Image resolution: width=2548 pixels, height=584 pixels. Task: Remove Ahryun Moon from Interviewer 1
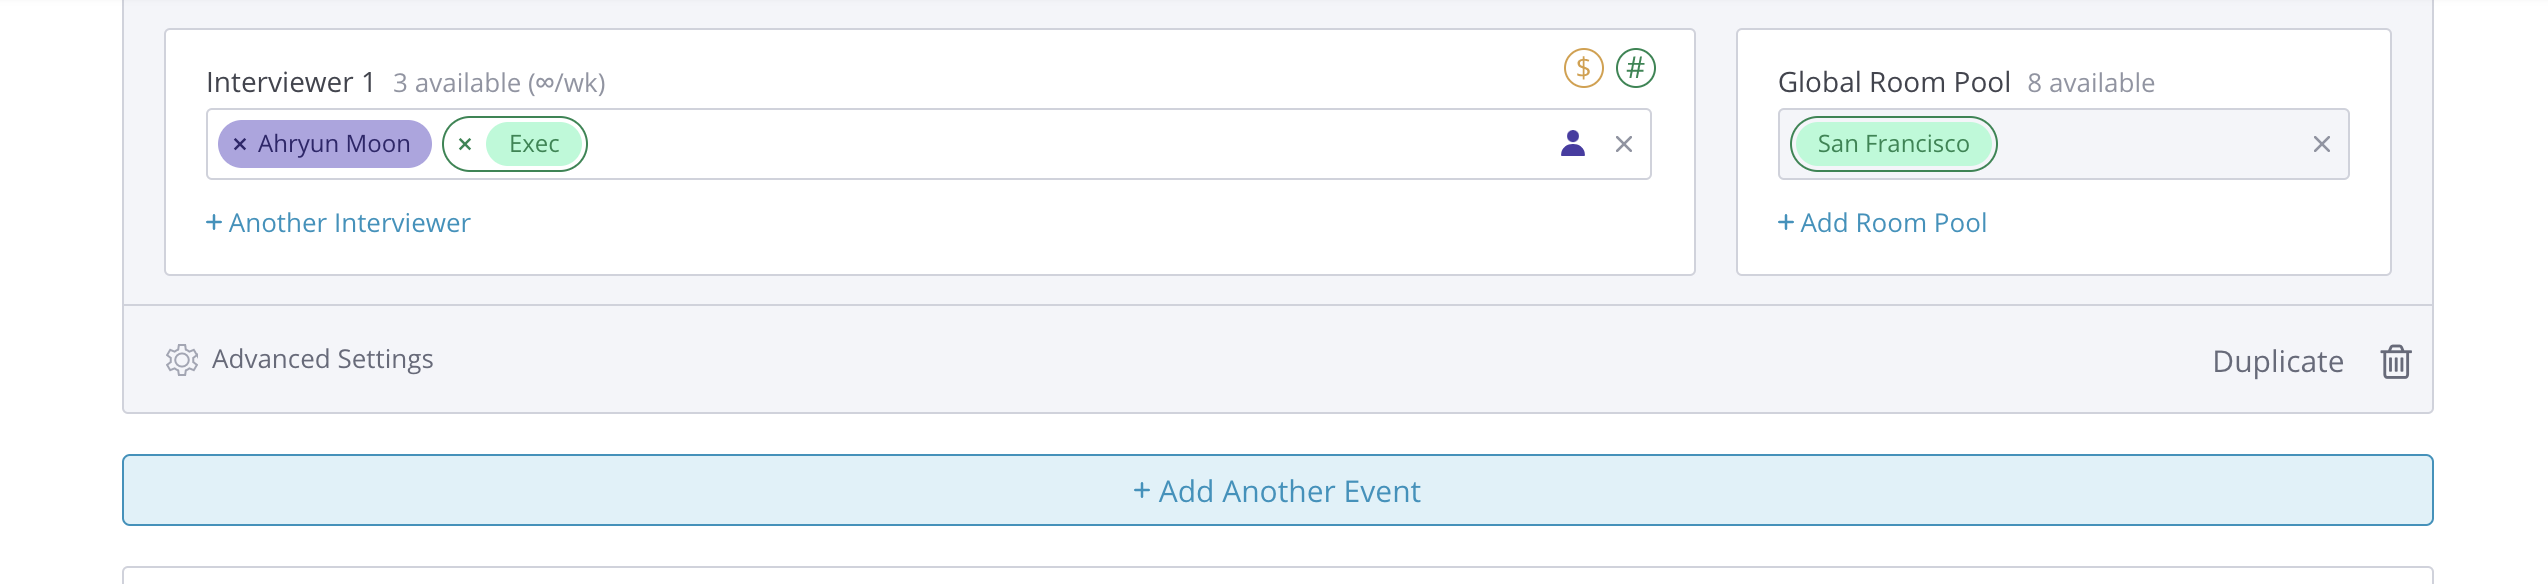coord(240,144)
